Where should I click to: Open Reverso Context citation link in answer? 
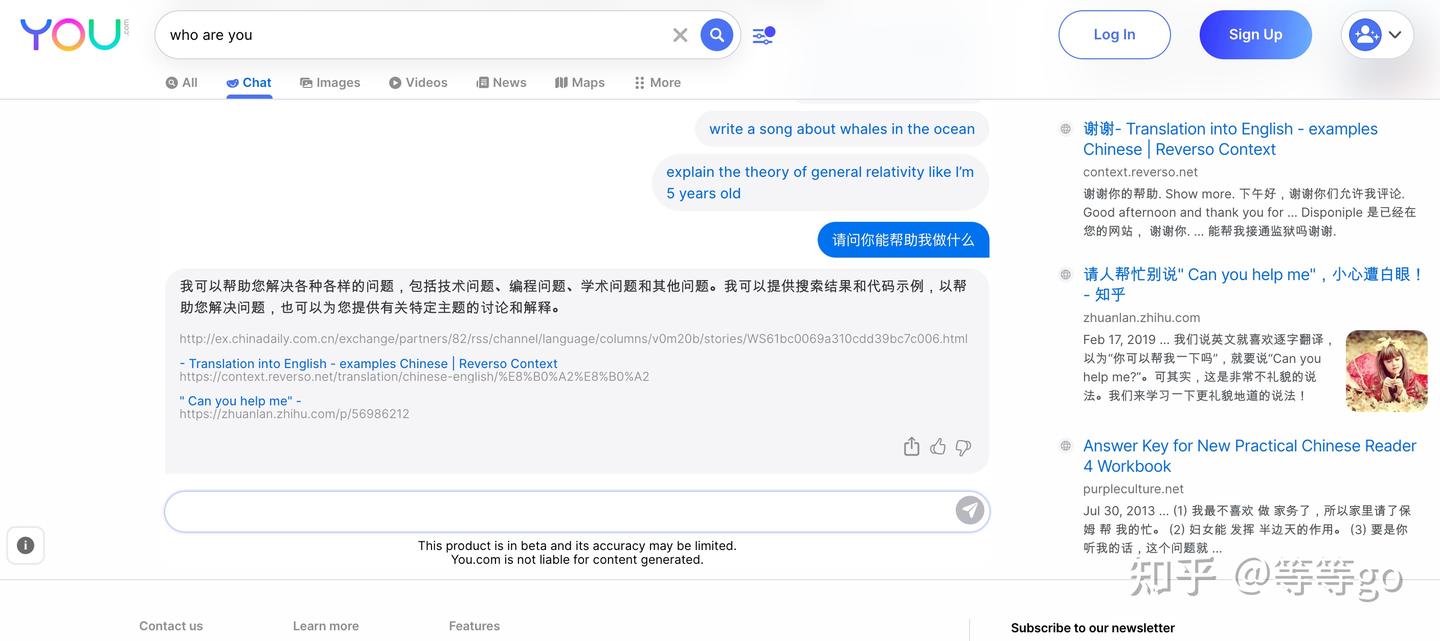(368, 364)
